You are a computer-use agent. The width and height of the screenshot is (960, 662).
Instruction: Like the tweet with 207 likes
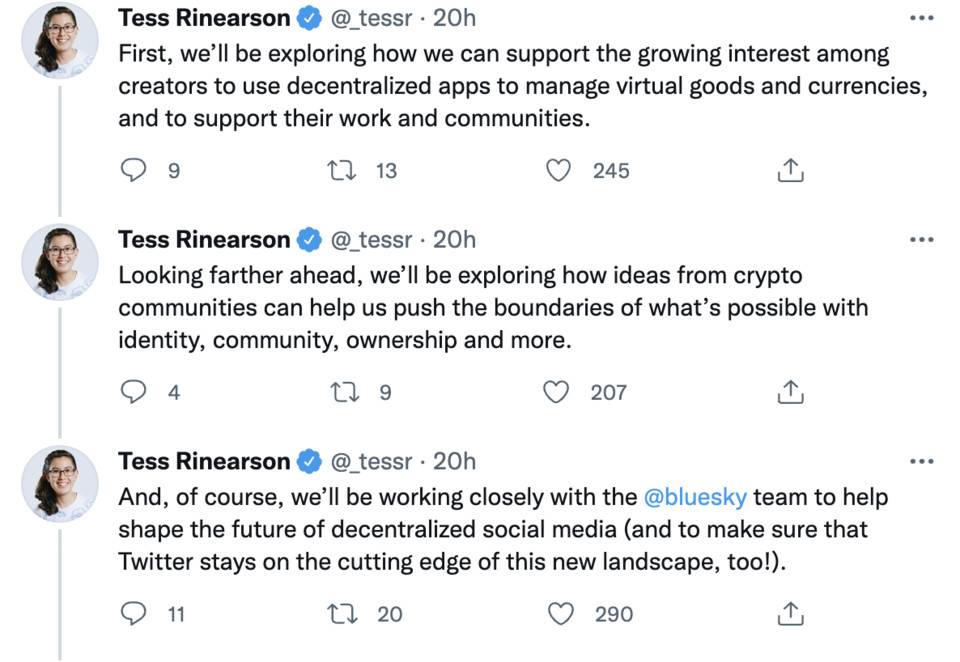click(x=556, y=392)
